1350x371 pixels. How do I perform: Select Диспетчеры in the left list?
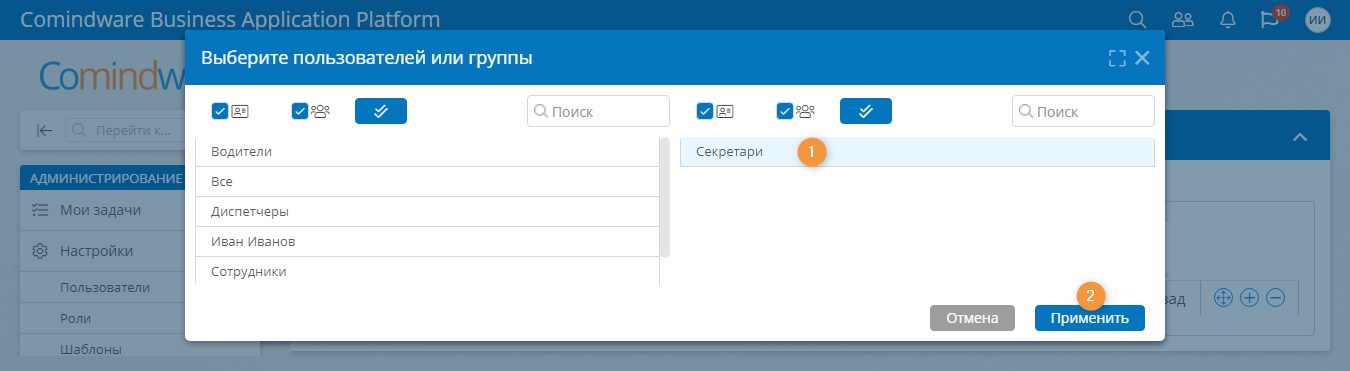click(427, 211)
